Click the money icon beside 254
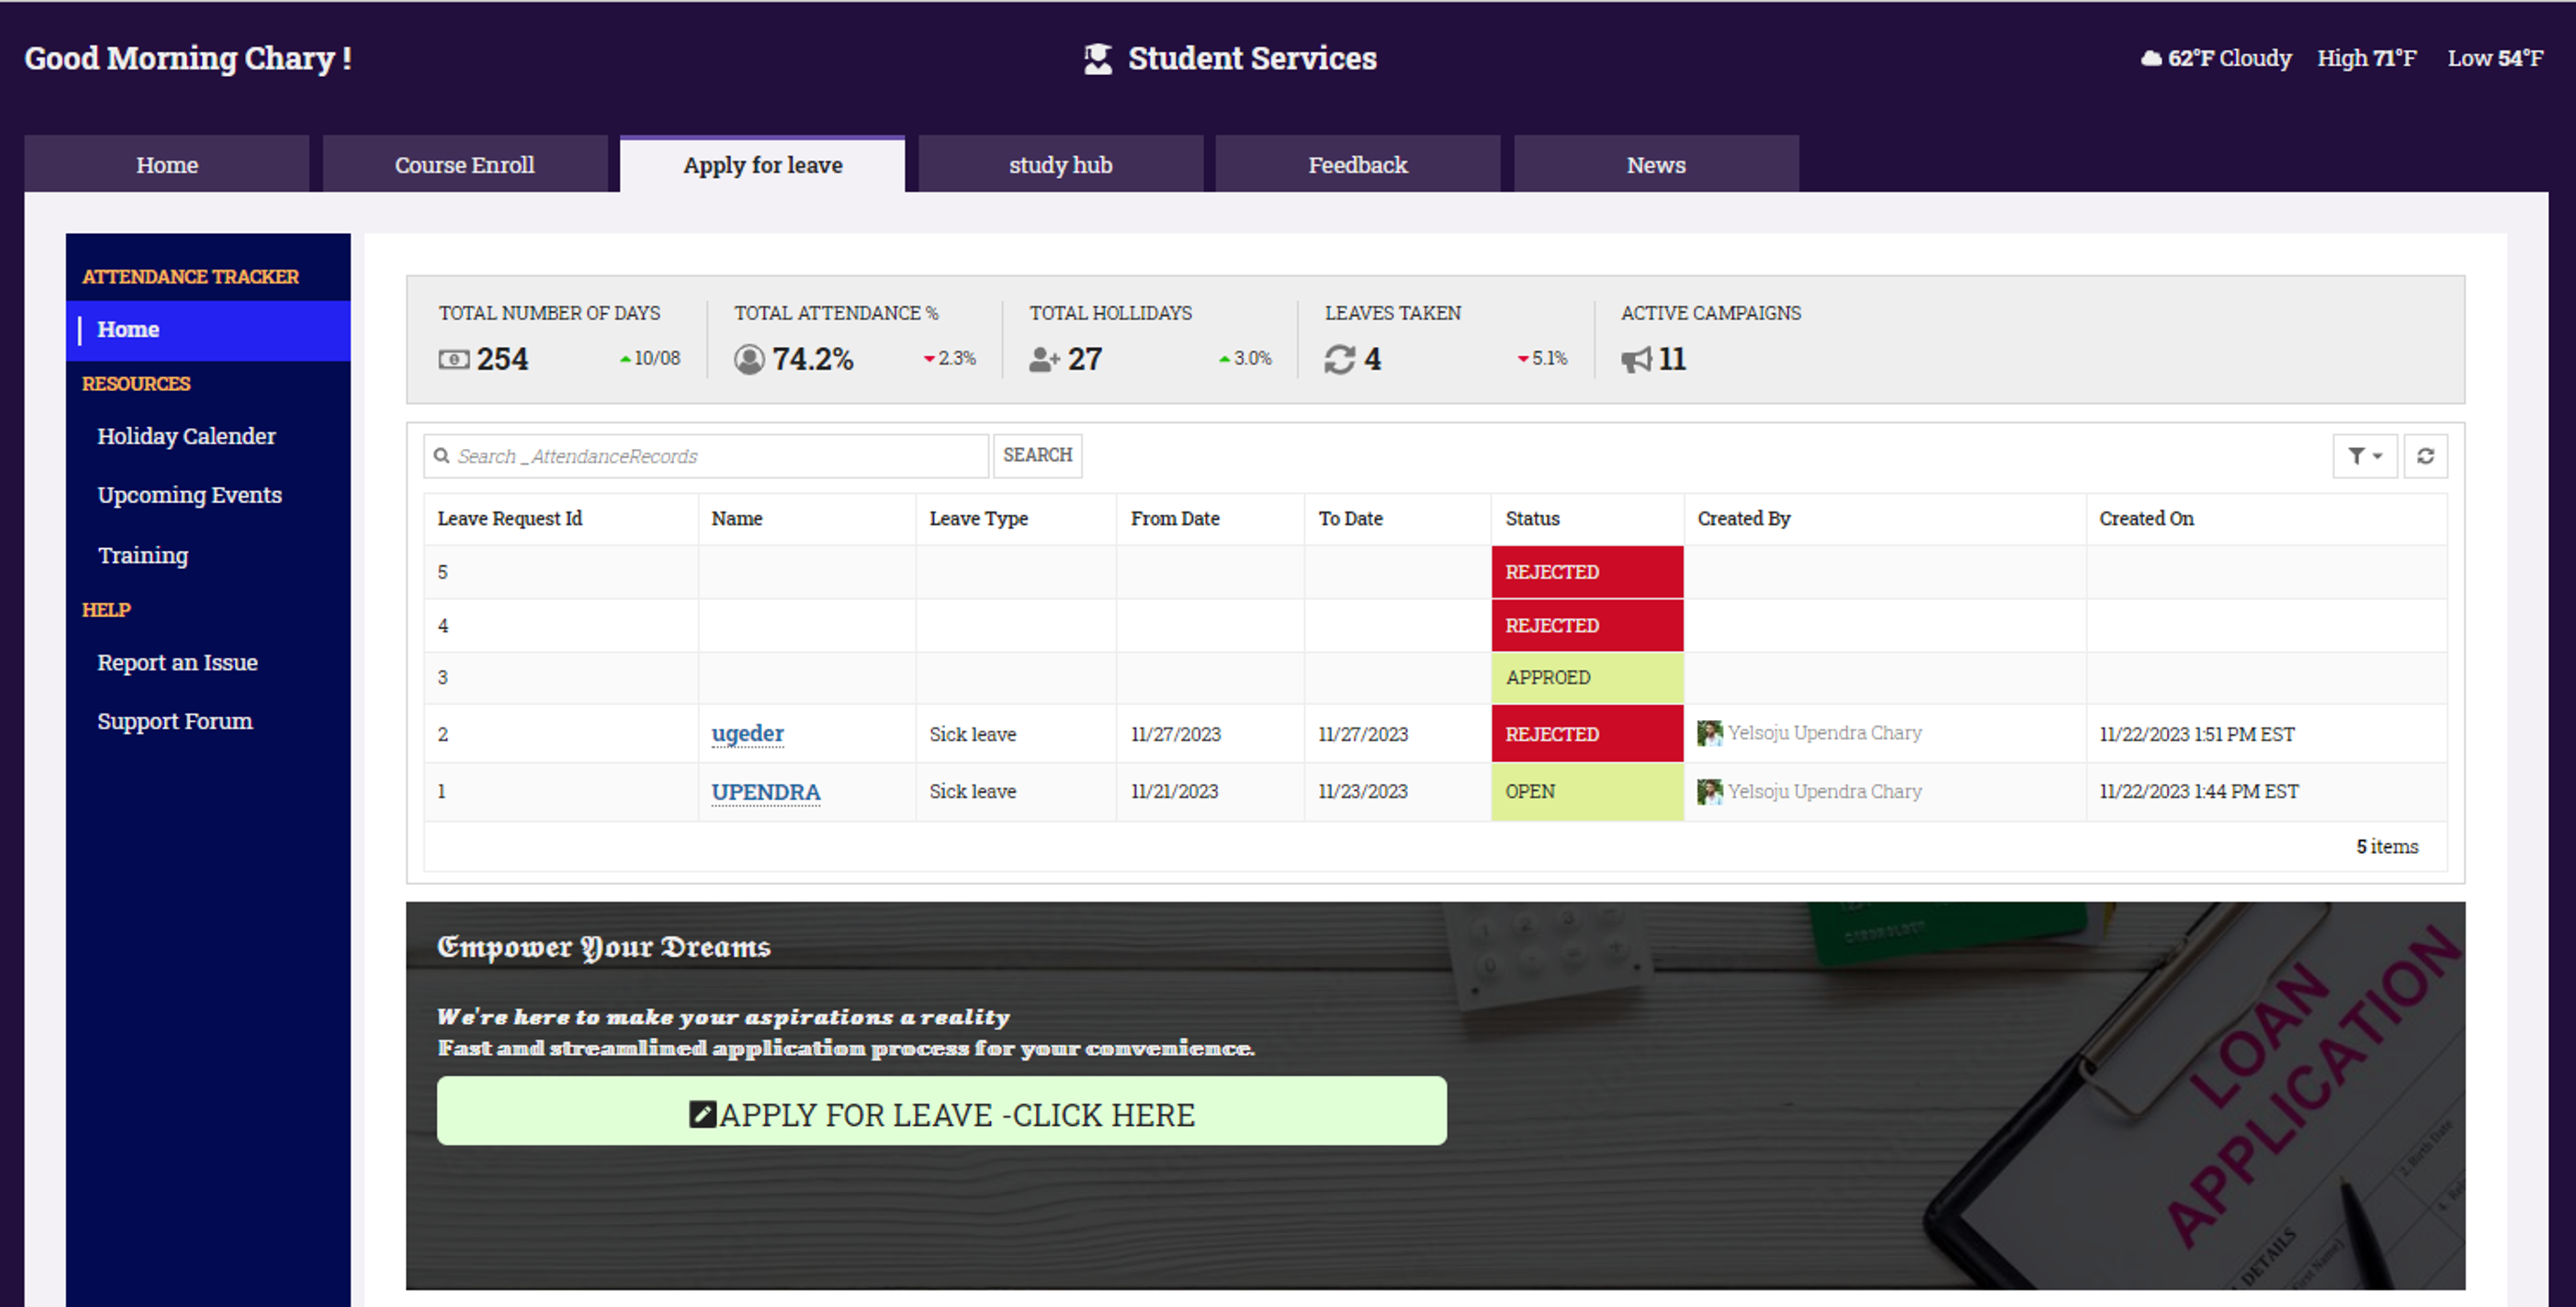Screen dimensions: 2576x1307 point(453,359)
